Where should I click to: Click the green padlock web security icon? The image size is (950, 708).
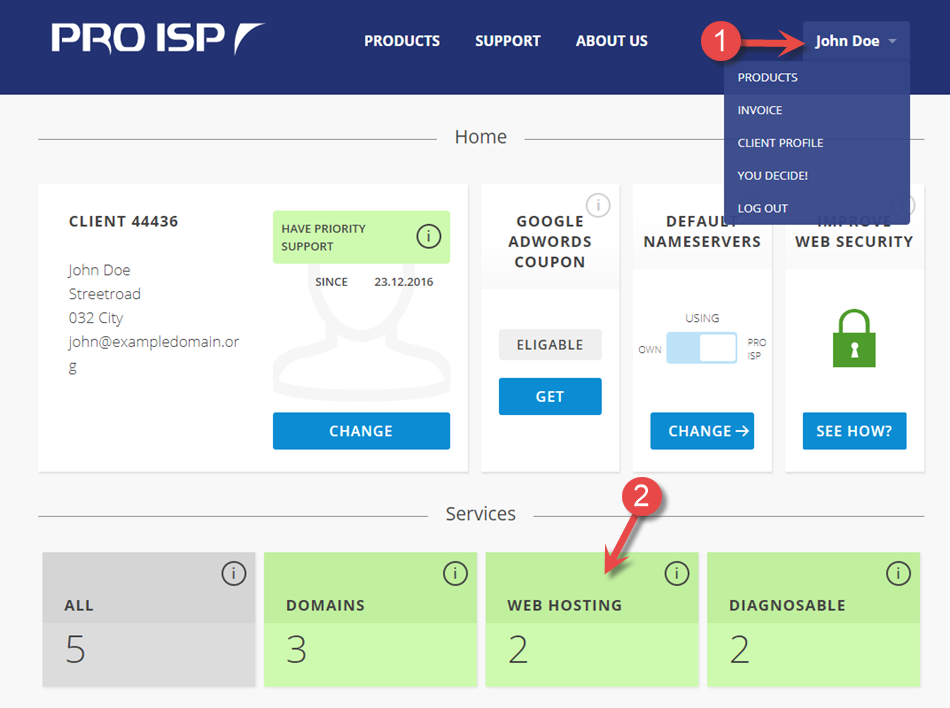(854, 338)
